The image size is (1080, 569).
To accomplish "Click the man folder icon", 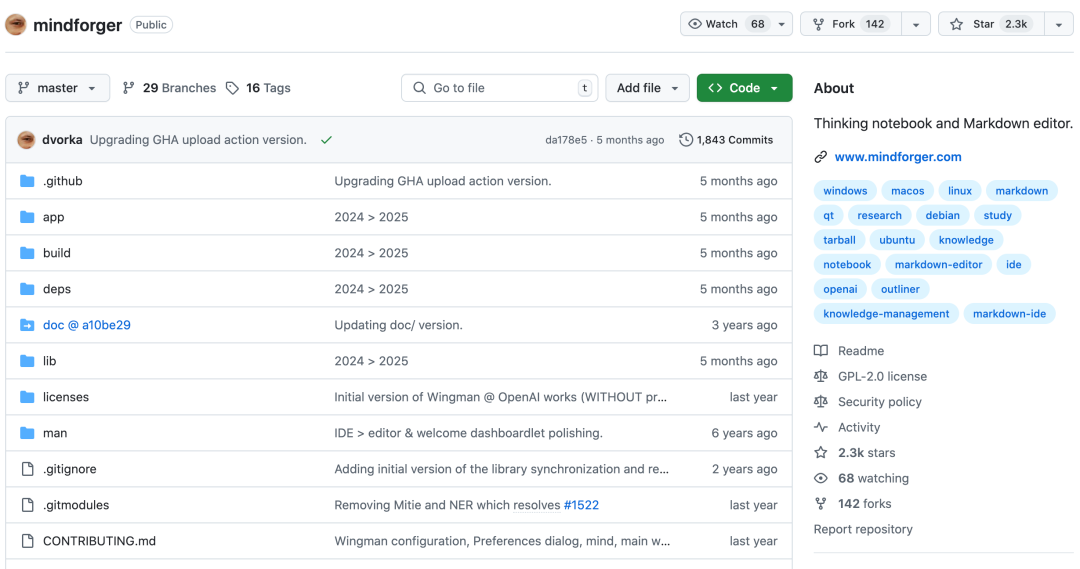I will pyautogui.click(x=27, y=433).
